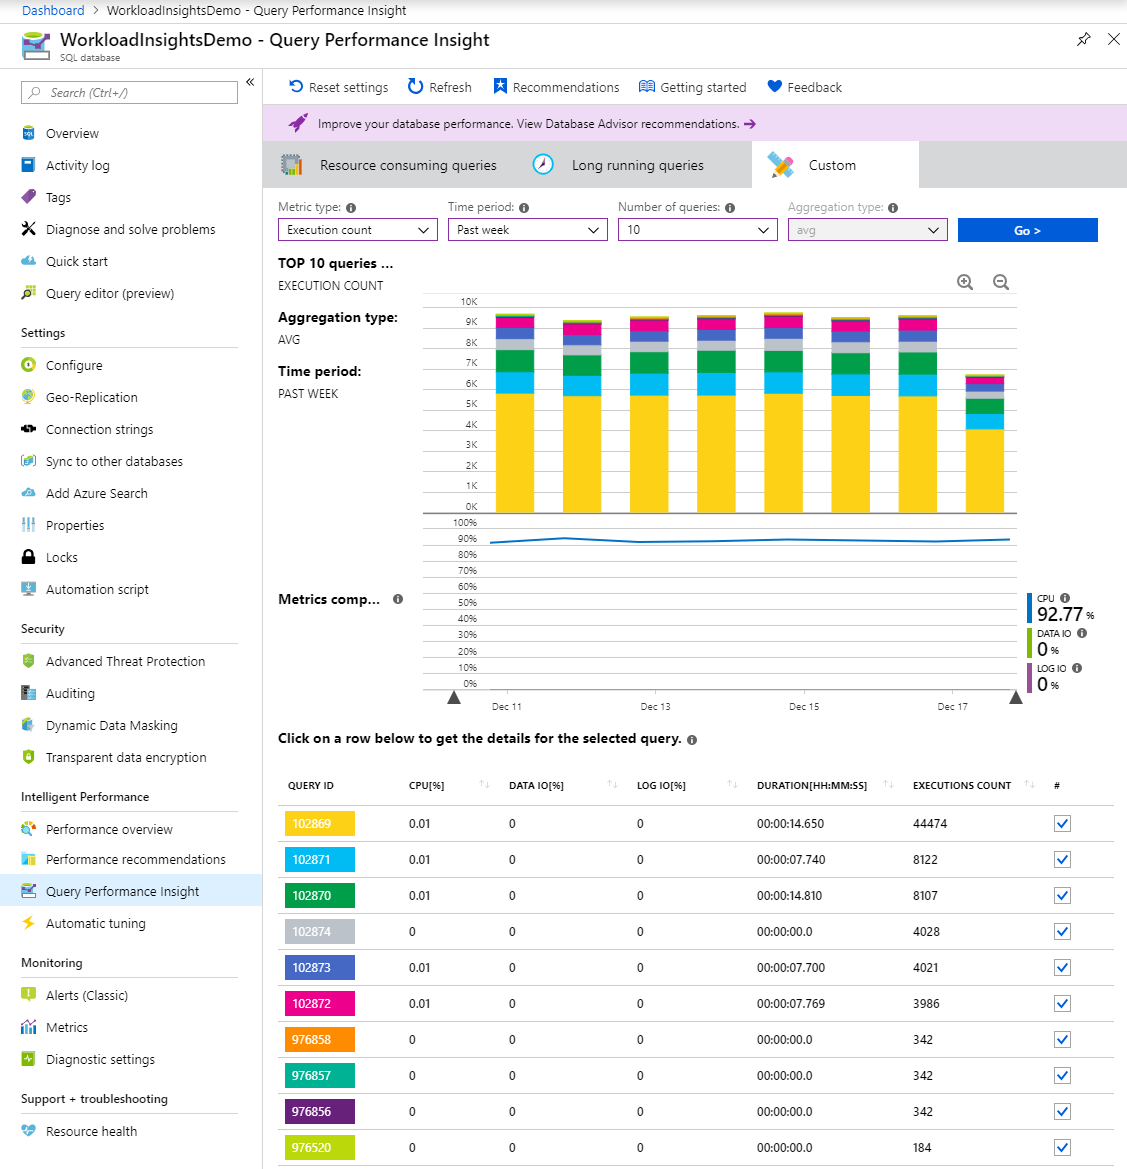Click the zoom out magnifier icon
Screen dimensions: 1127x1169
click(1001, 283)
